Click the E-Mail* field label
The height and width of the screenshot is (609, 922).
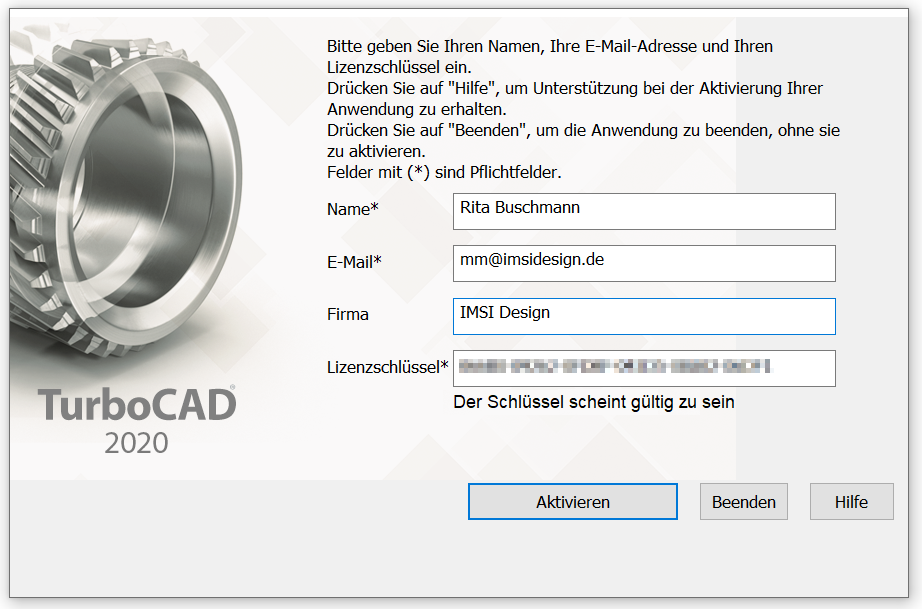pos(354,262)
